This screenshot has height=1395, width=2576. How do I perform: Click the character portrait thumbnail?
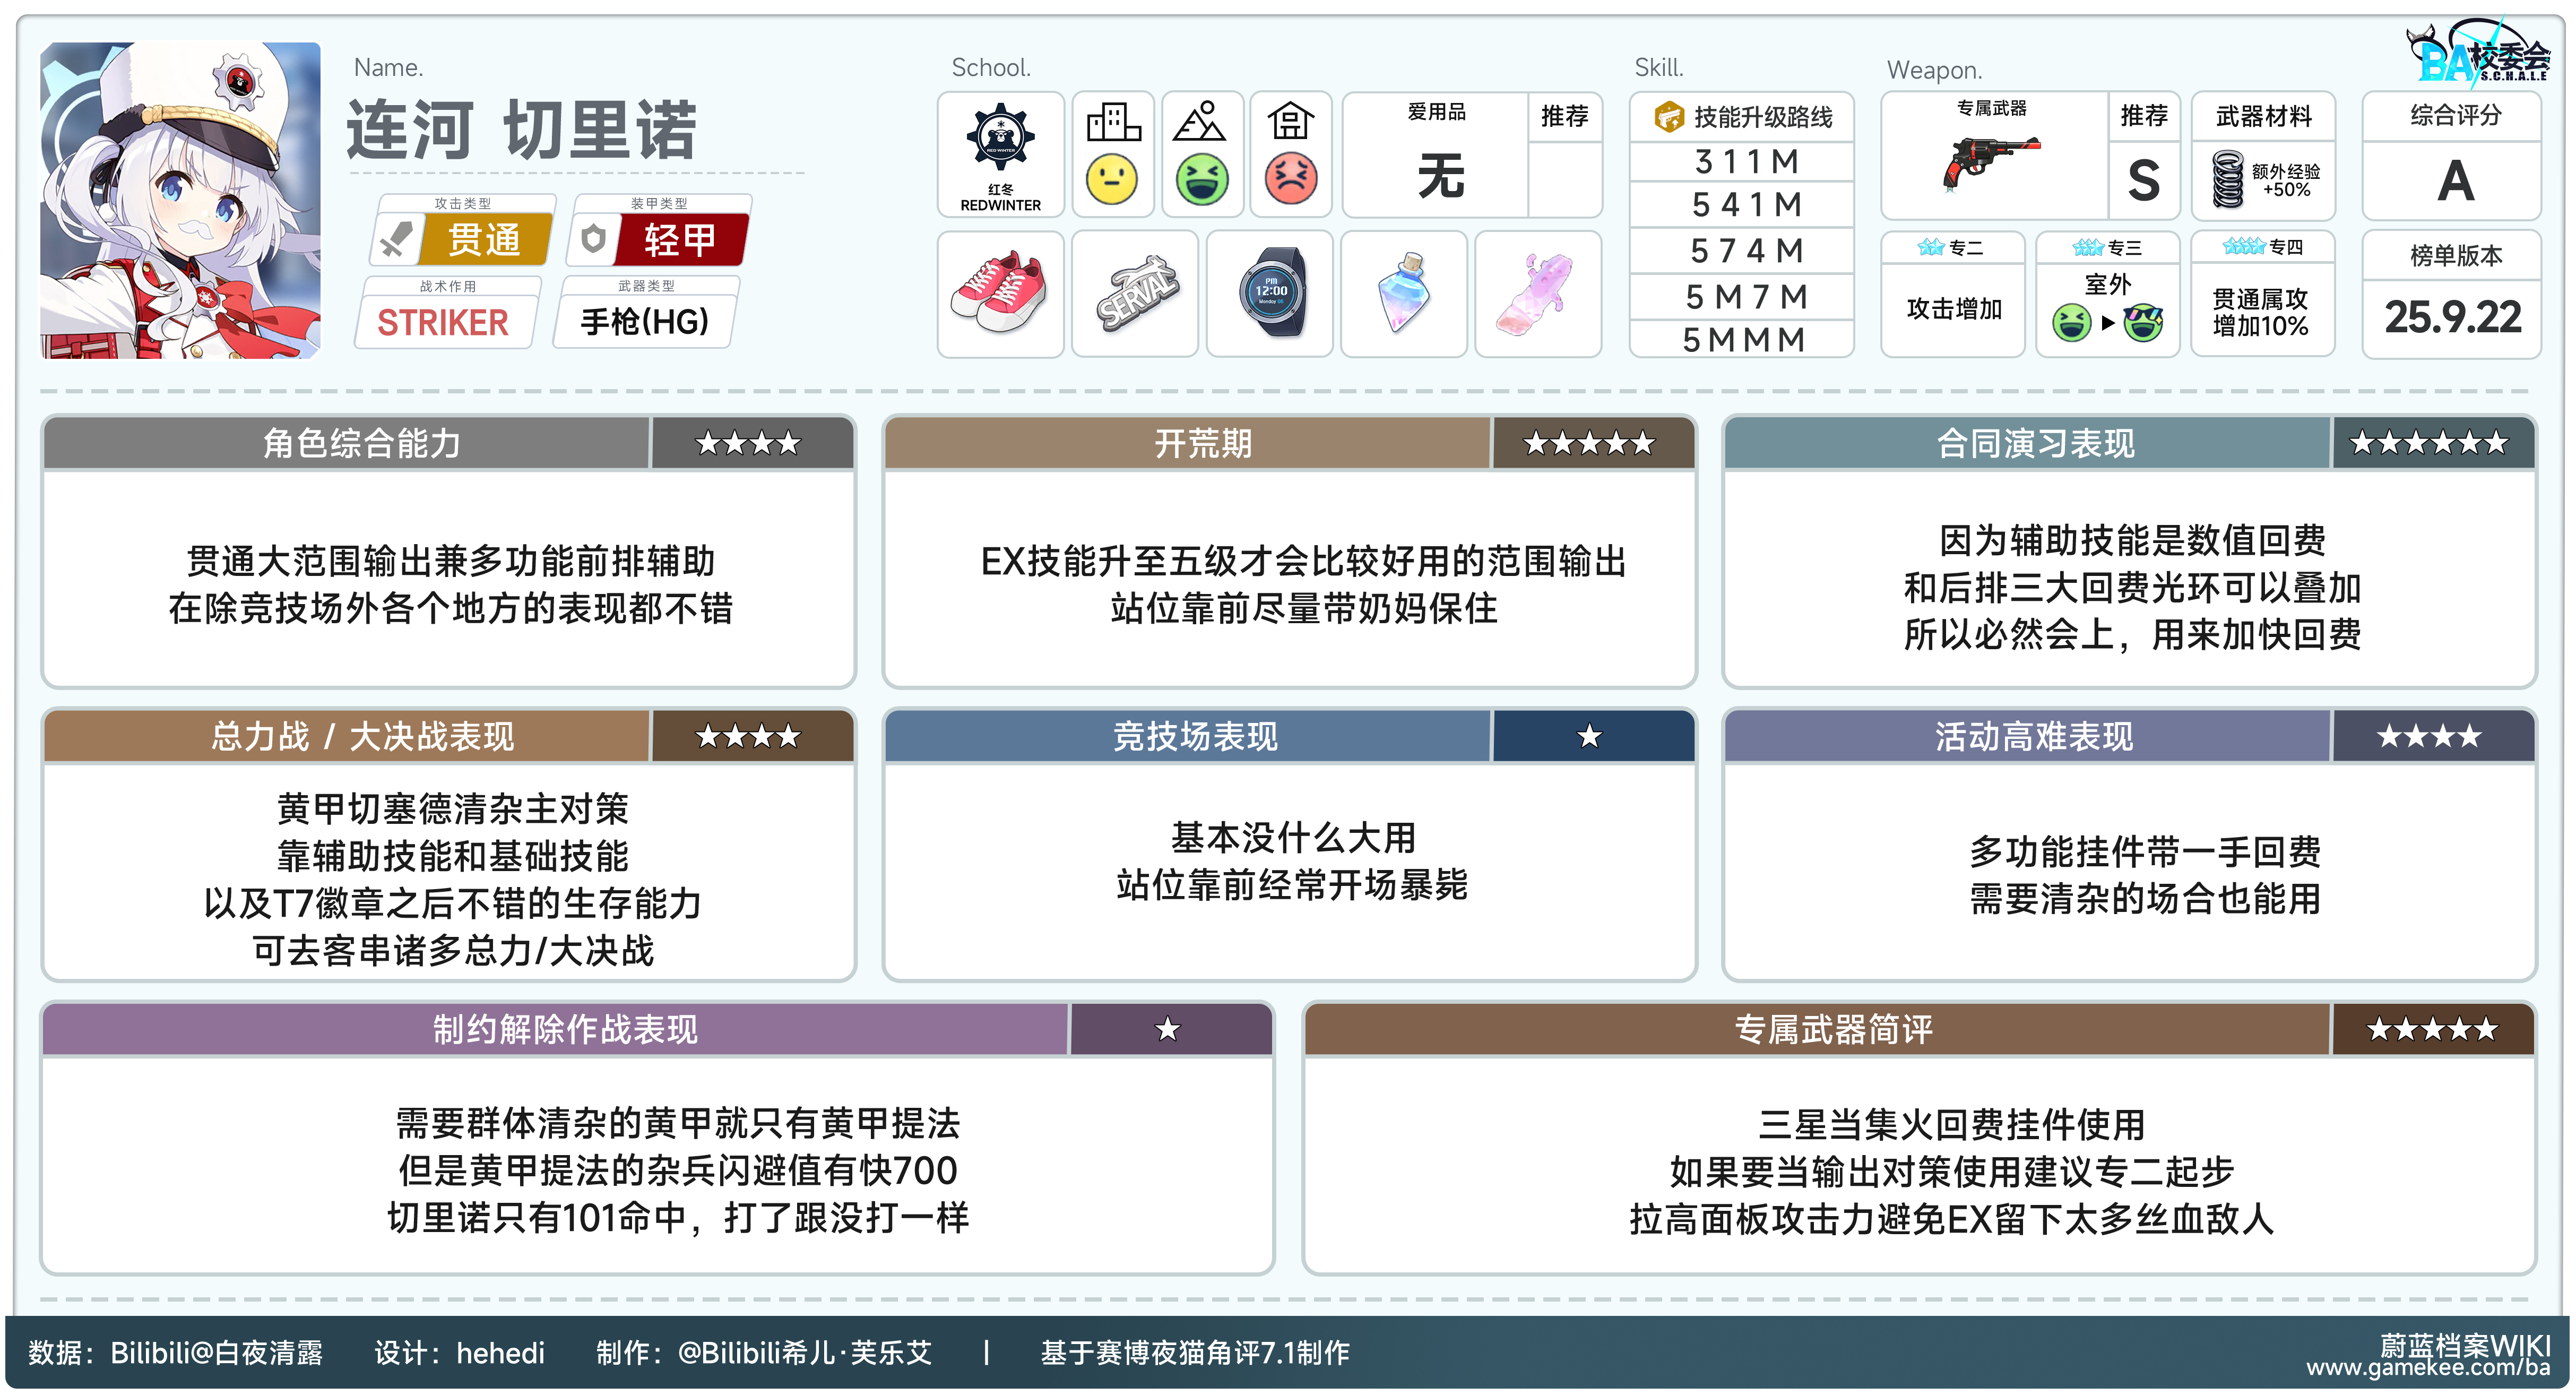tap(181, 200)
